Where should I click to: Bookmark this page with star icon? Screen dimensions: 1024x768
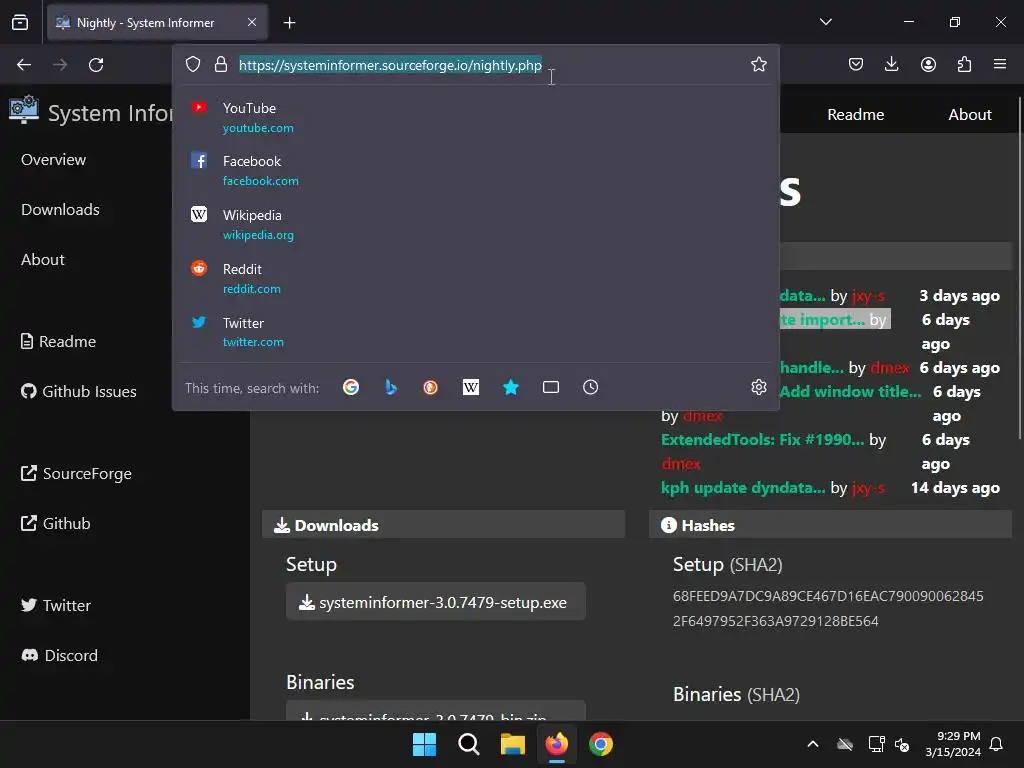coord(758,64)
